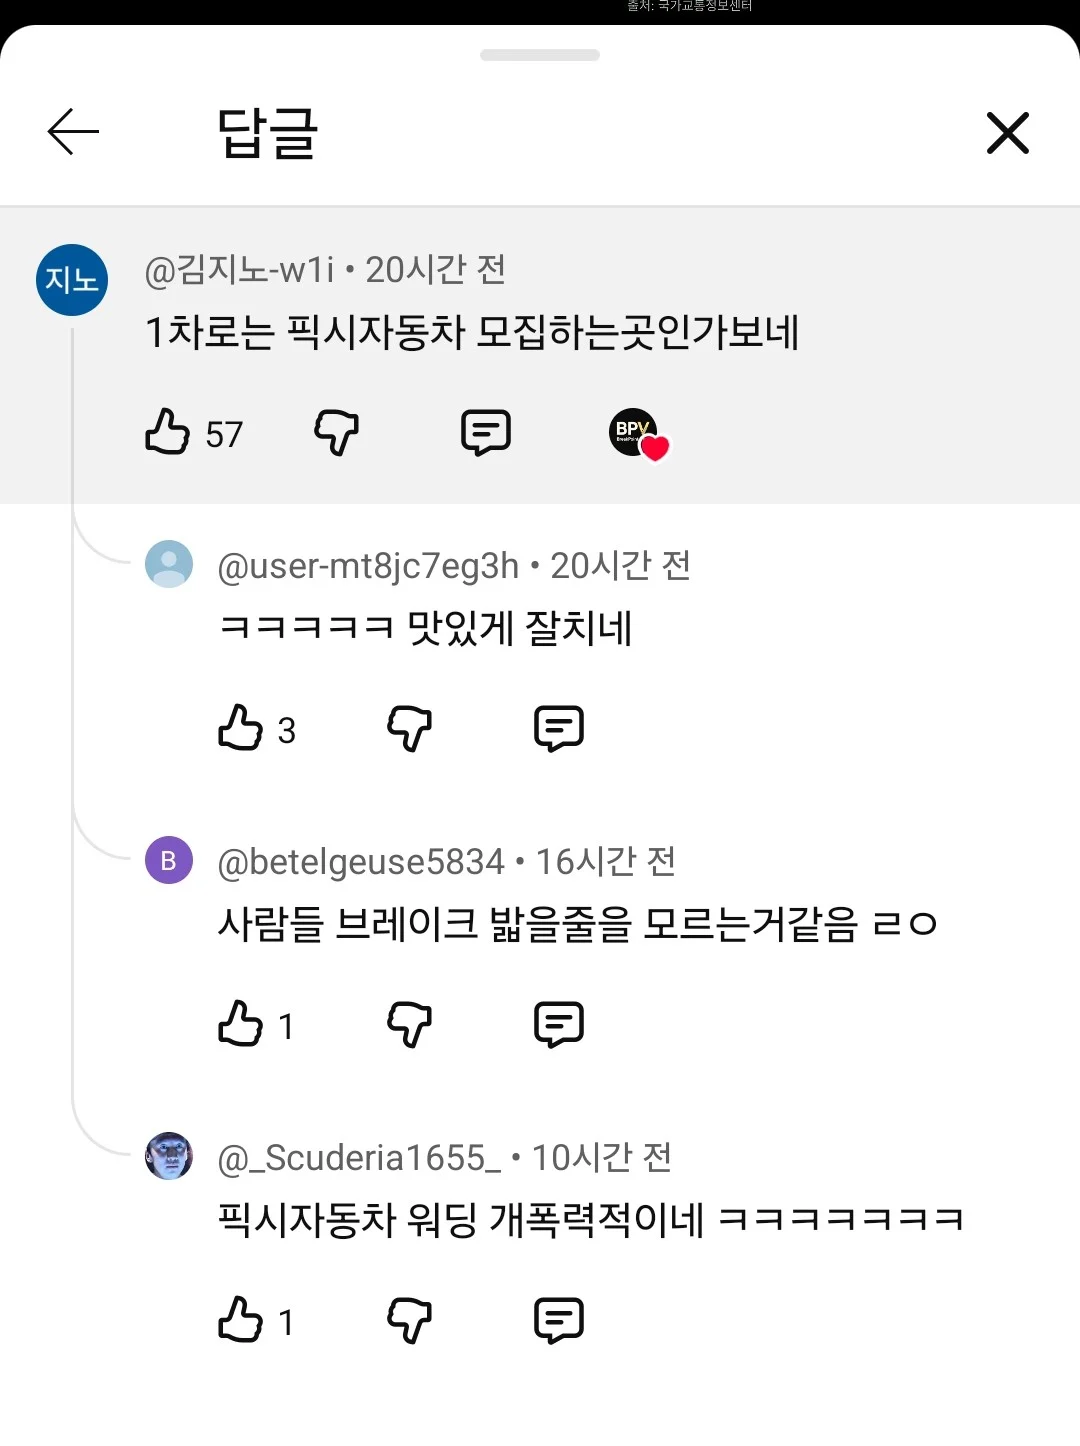
Task: Open @_Scuderia1655_'s channel via username
Action: point(359,1158)
